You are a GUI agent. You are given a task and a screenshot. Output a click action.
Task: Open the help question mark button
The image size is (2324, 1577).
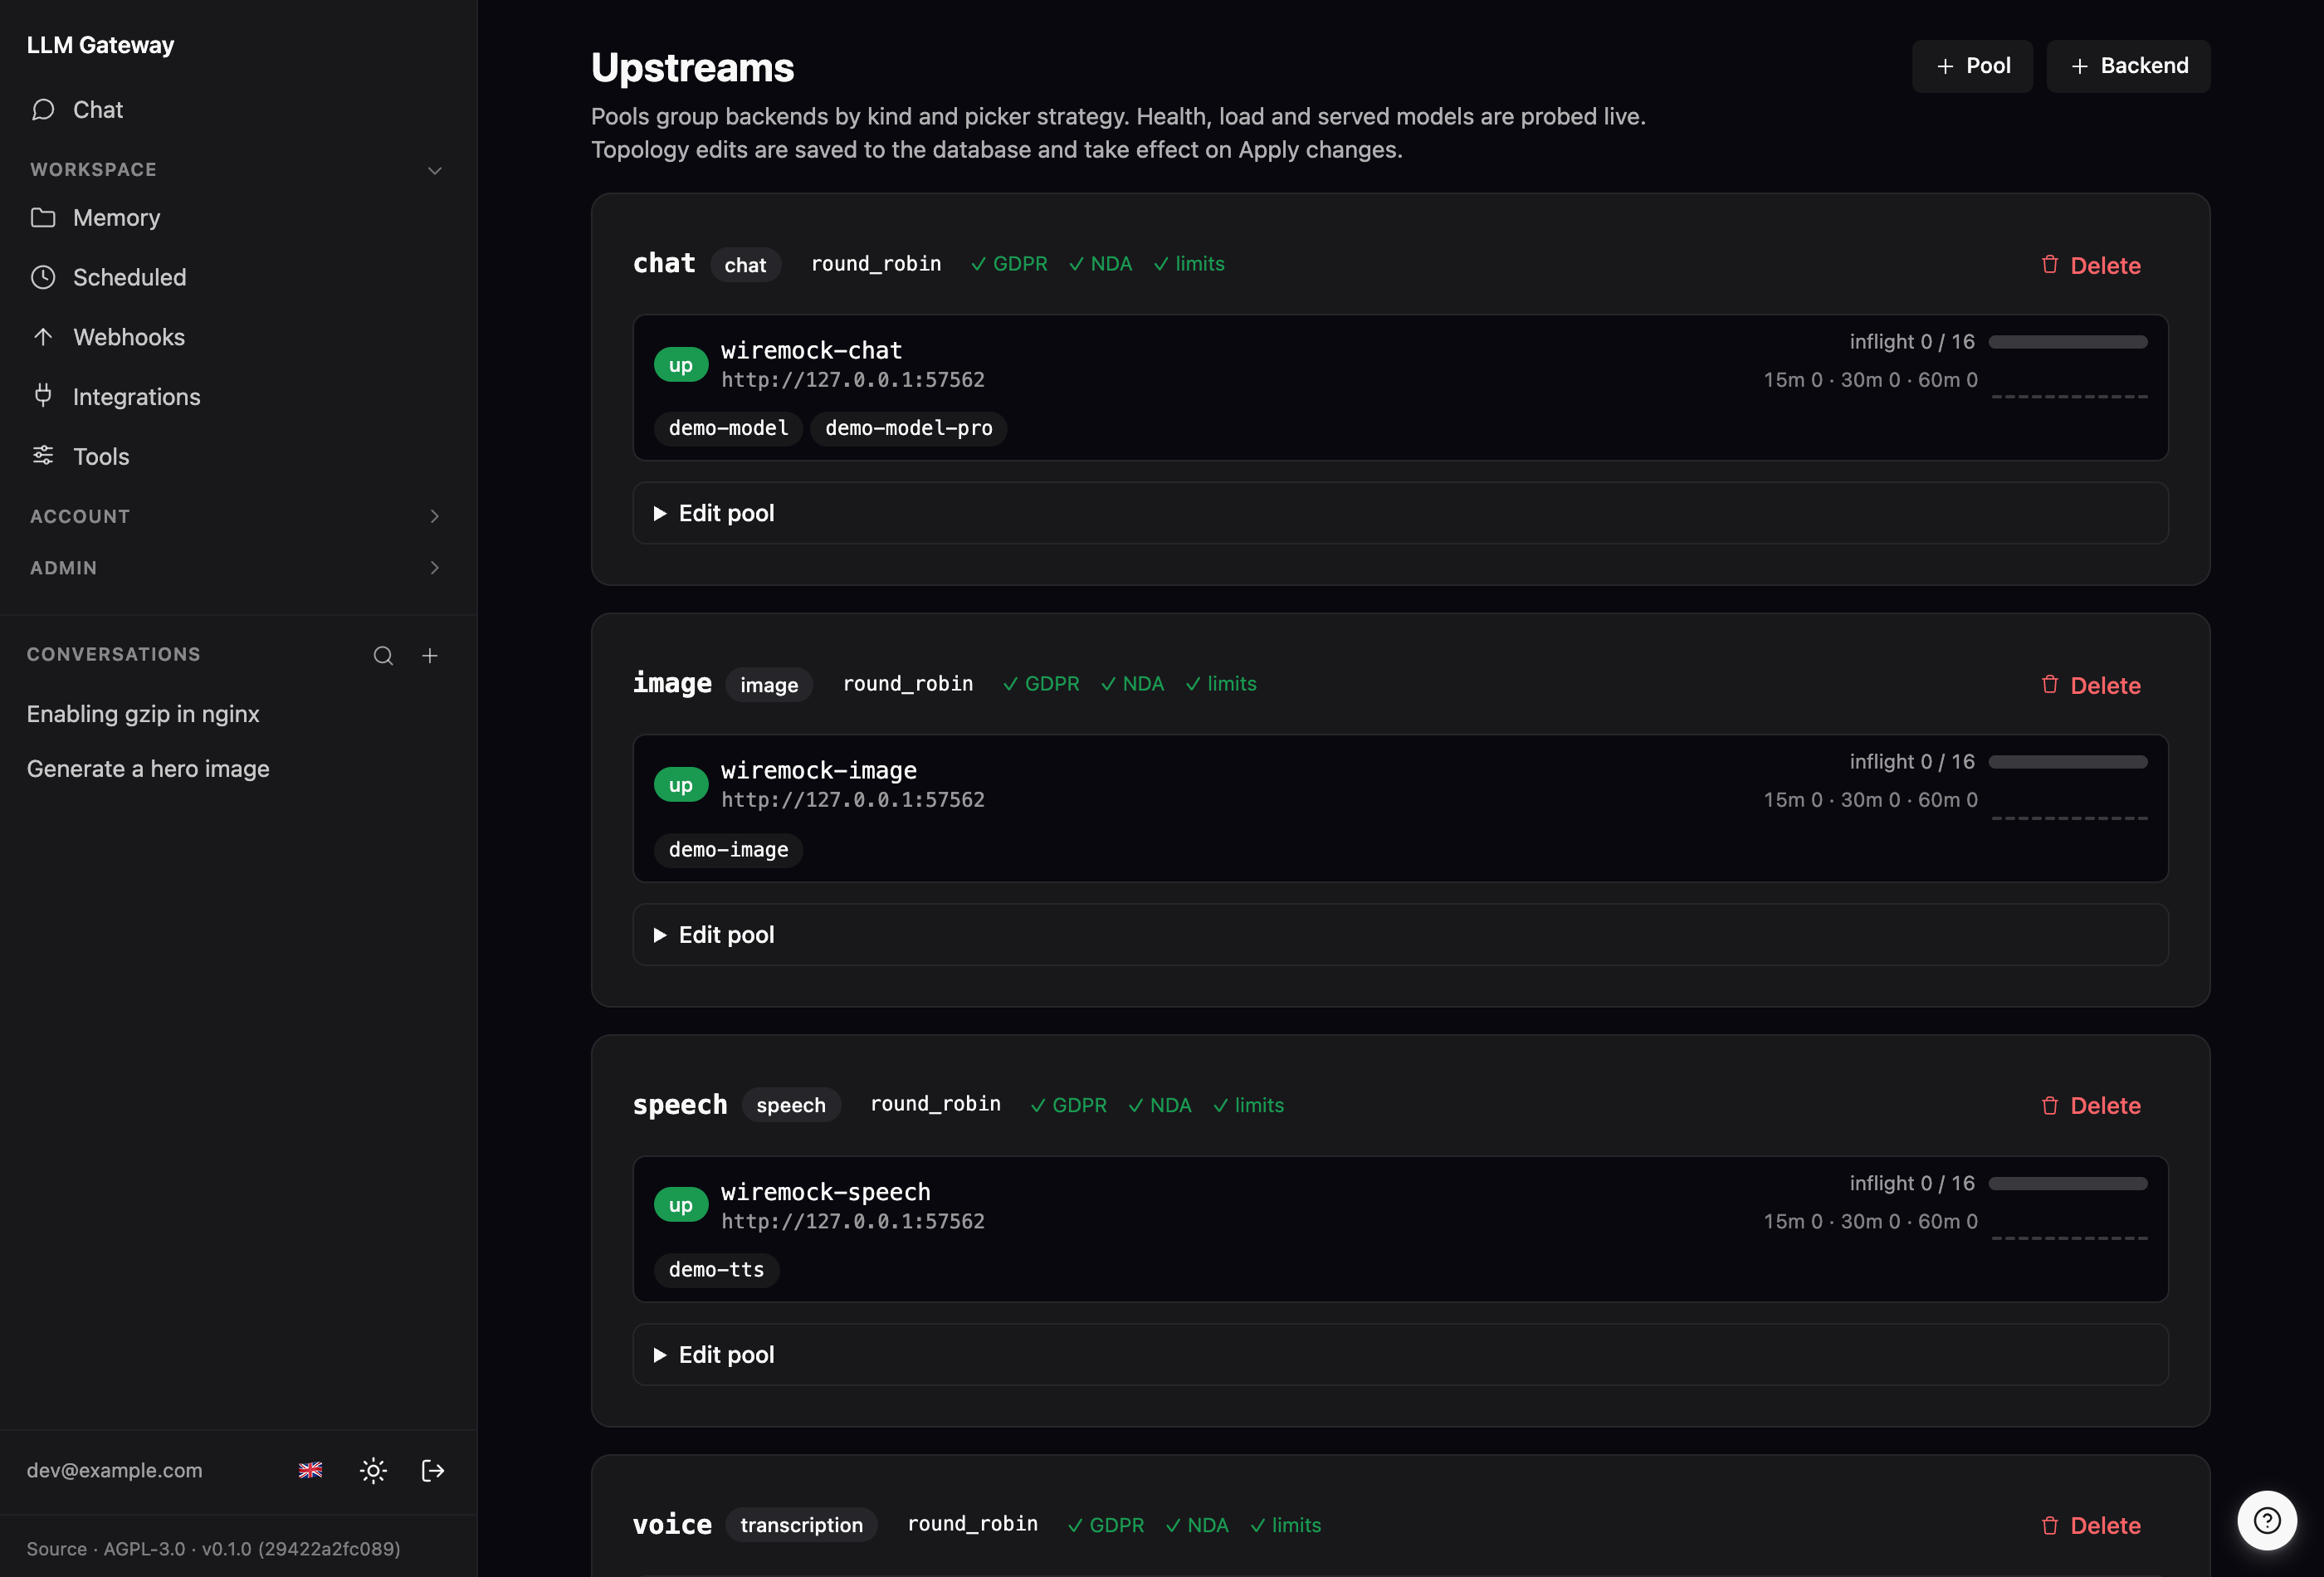point(2266,1520)
